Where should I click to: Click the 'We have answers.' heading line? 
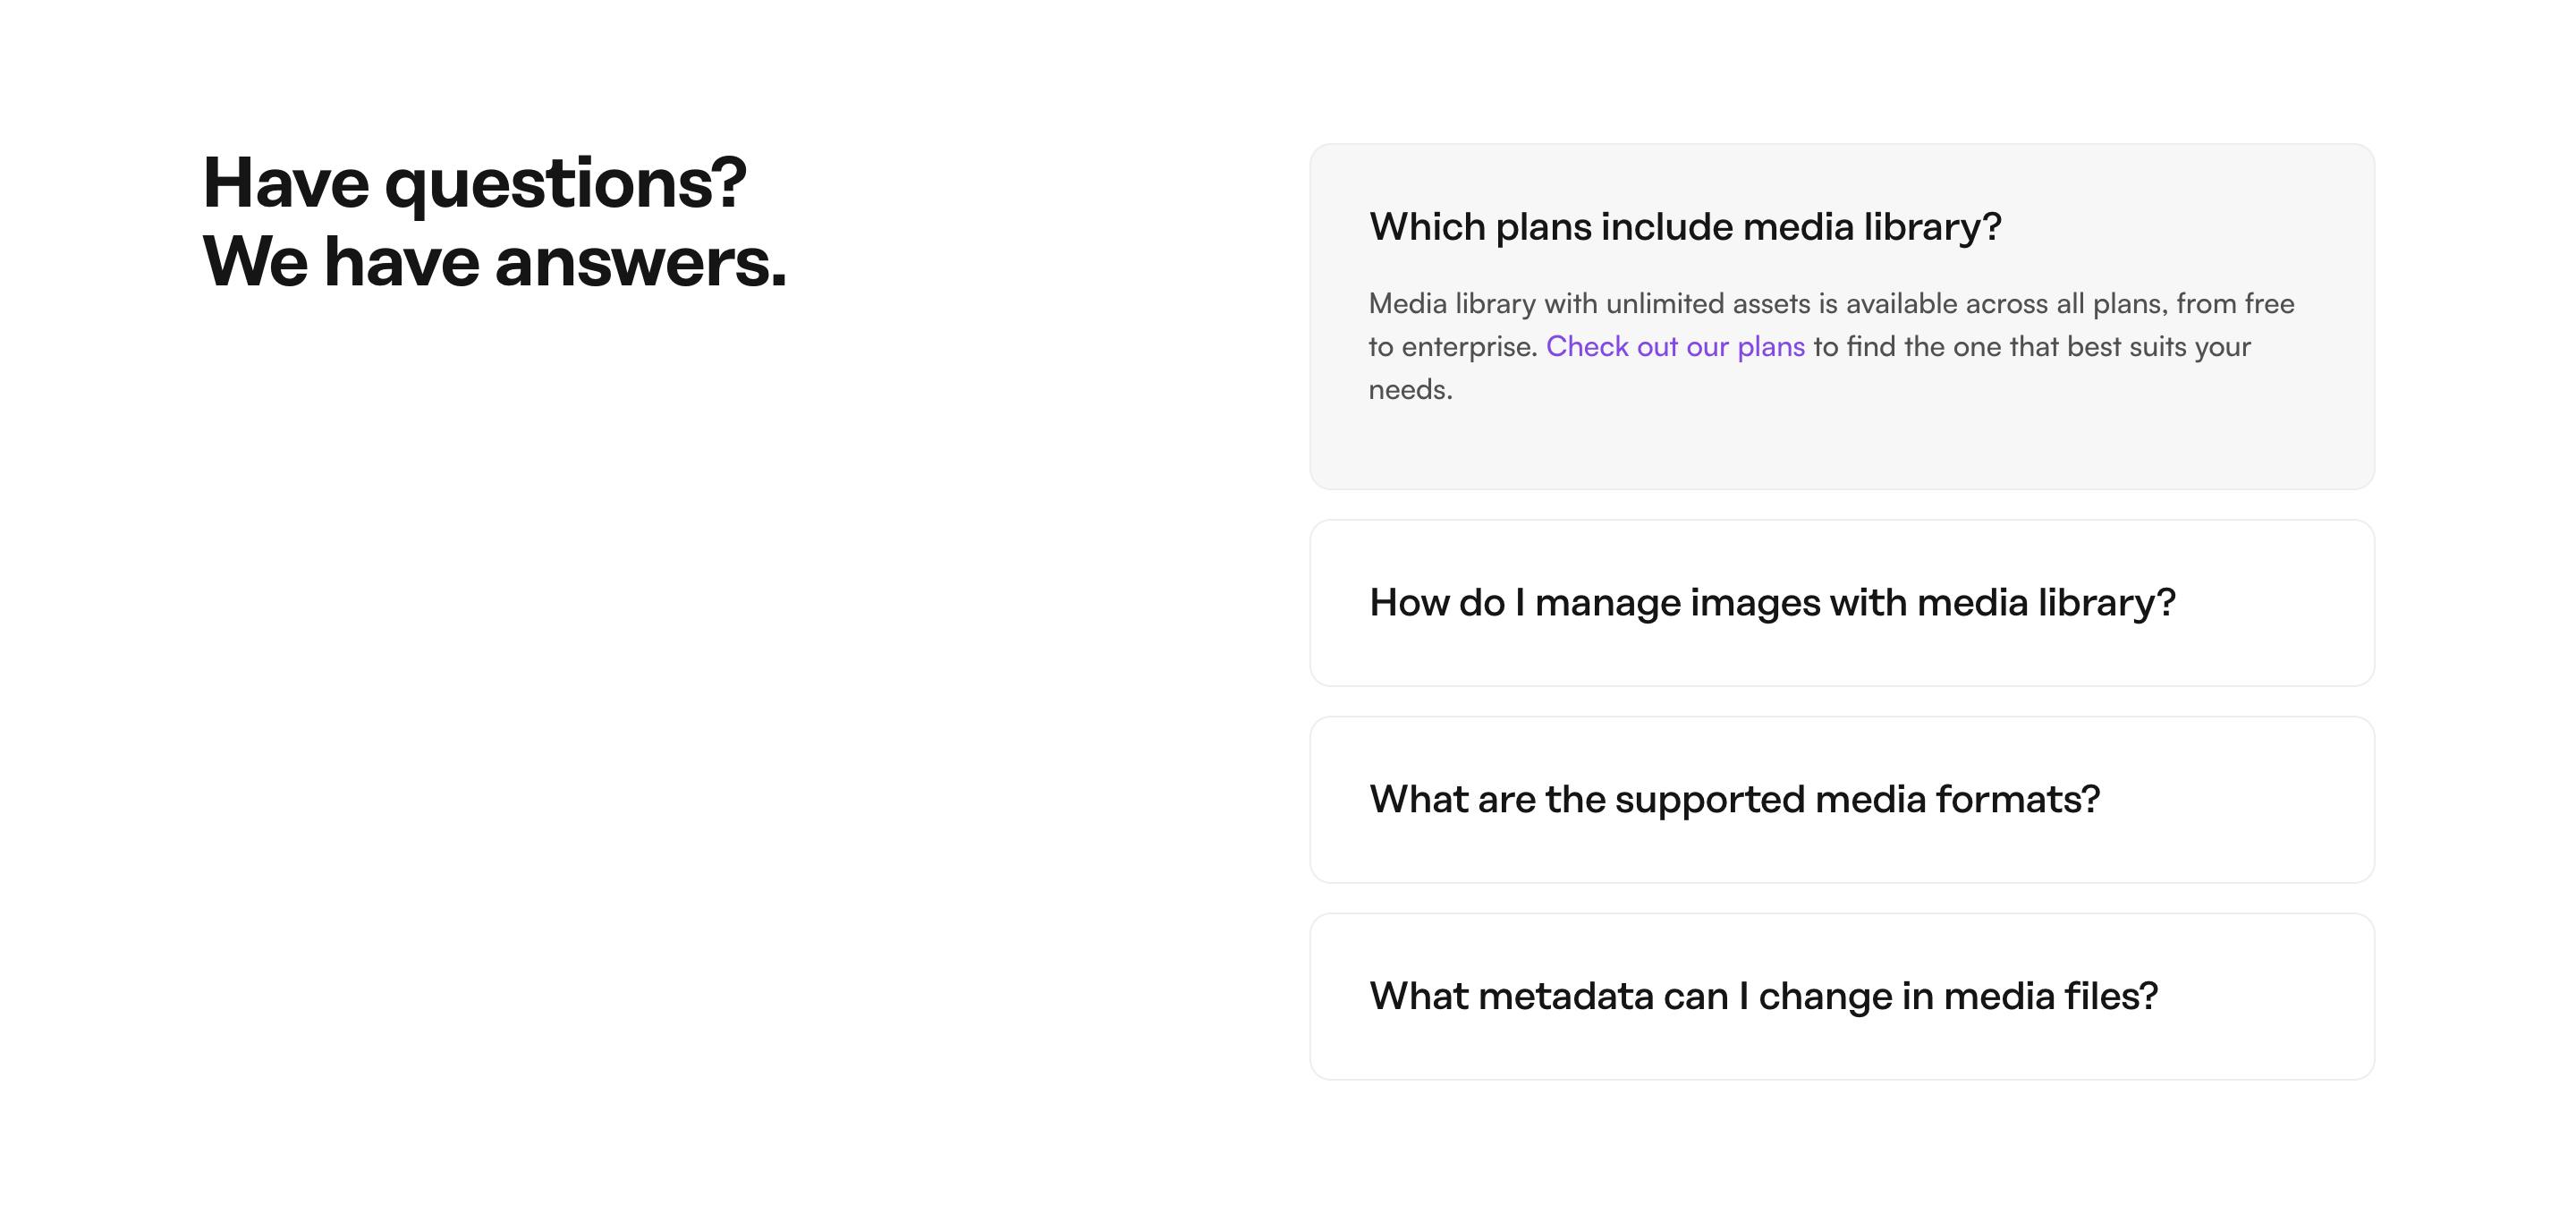pos(494,263)
